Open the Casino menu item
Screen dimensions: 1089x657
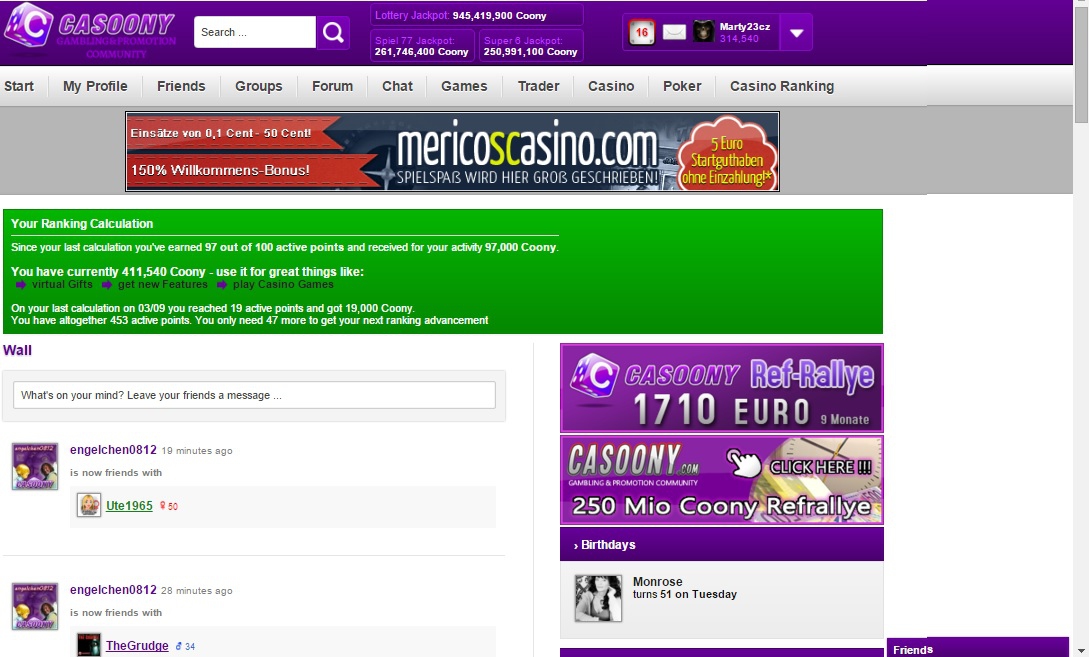611,86
